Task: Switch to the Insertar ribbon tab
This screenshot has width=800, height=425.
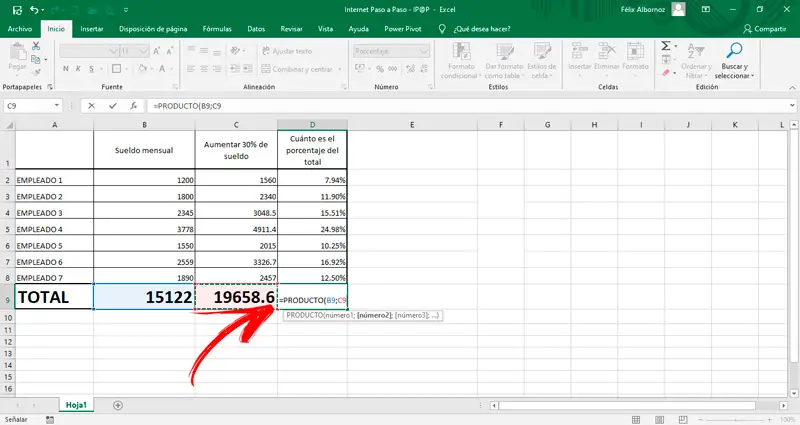Action: tap(91, 29)
